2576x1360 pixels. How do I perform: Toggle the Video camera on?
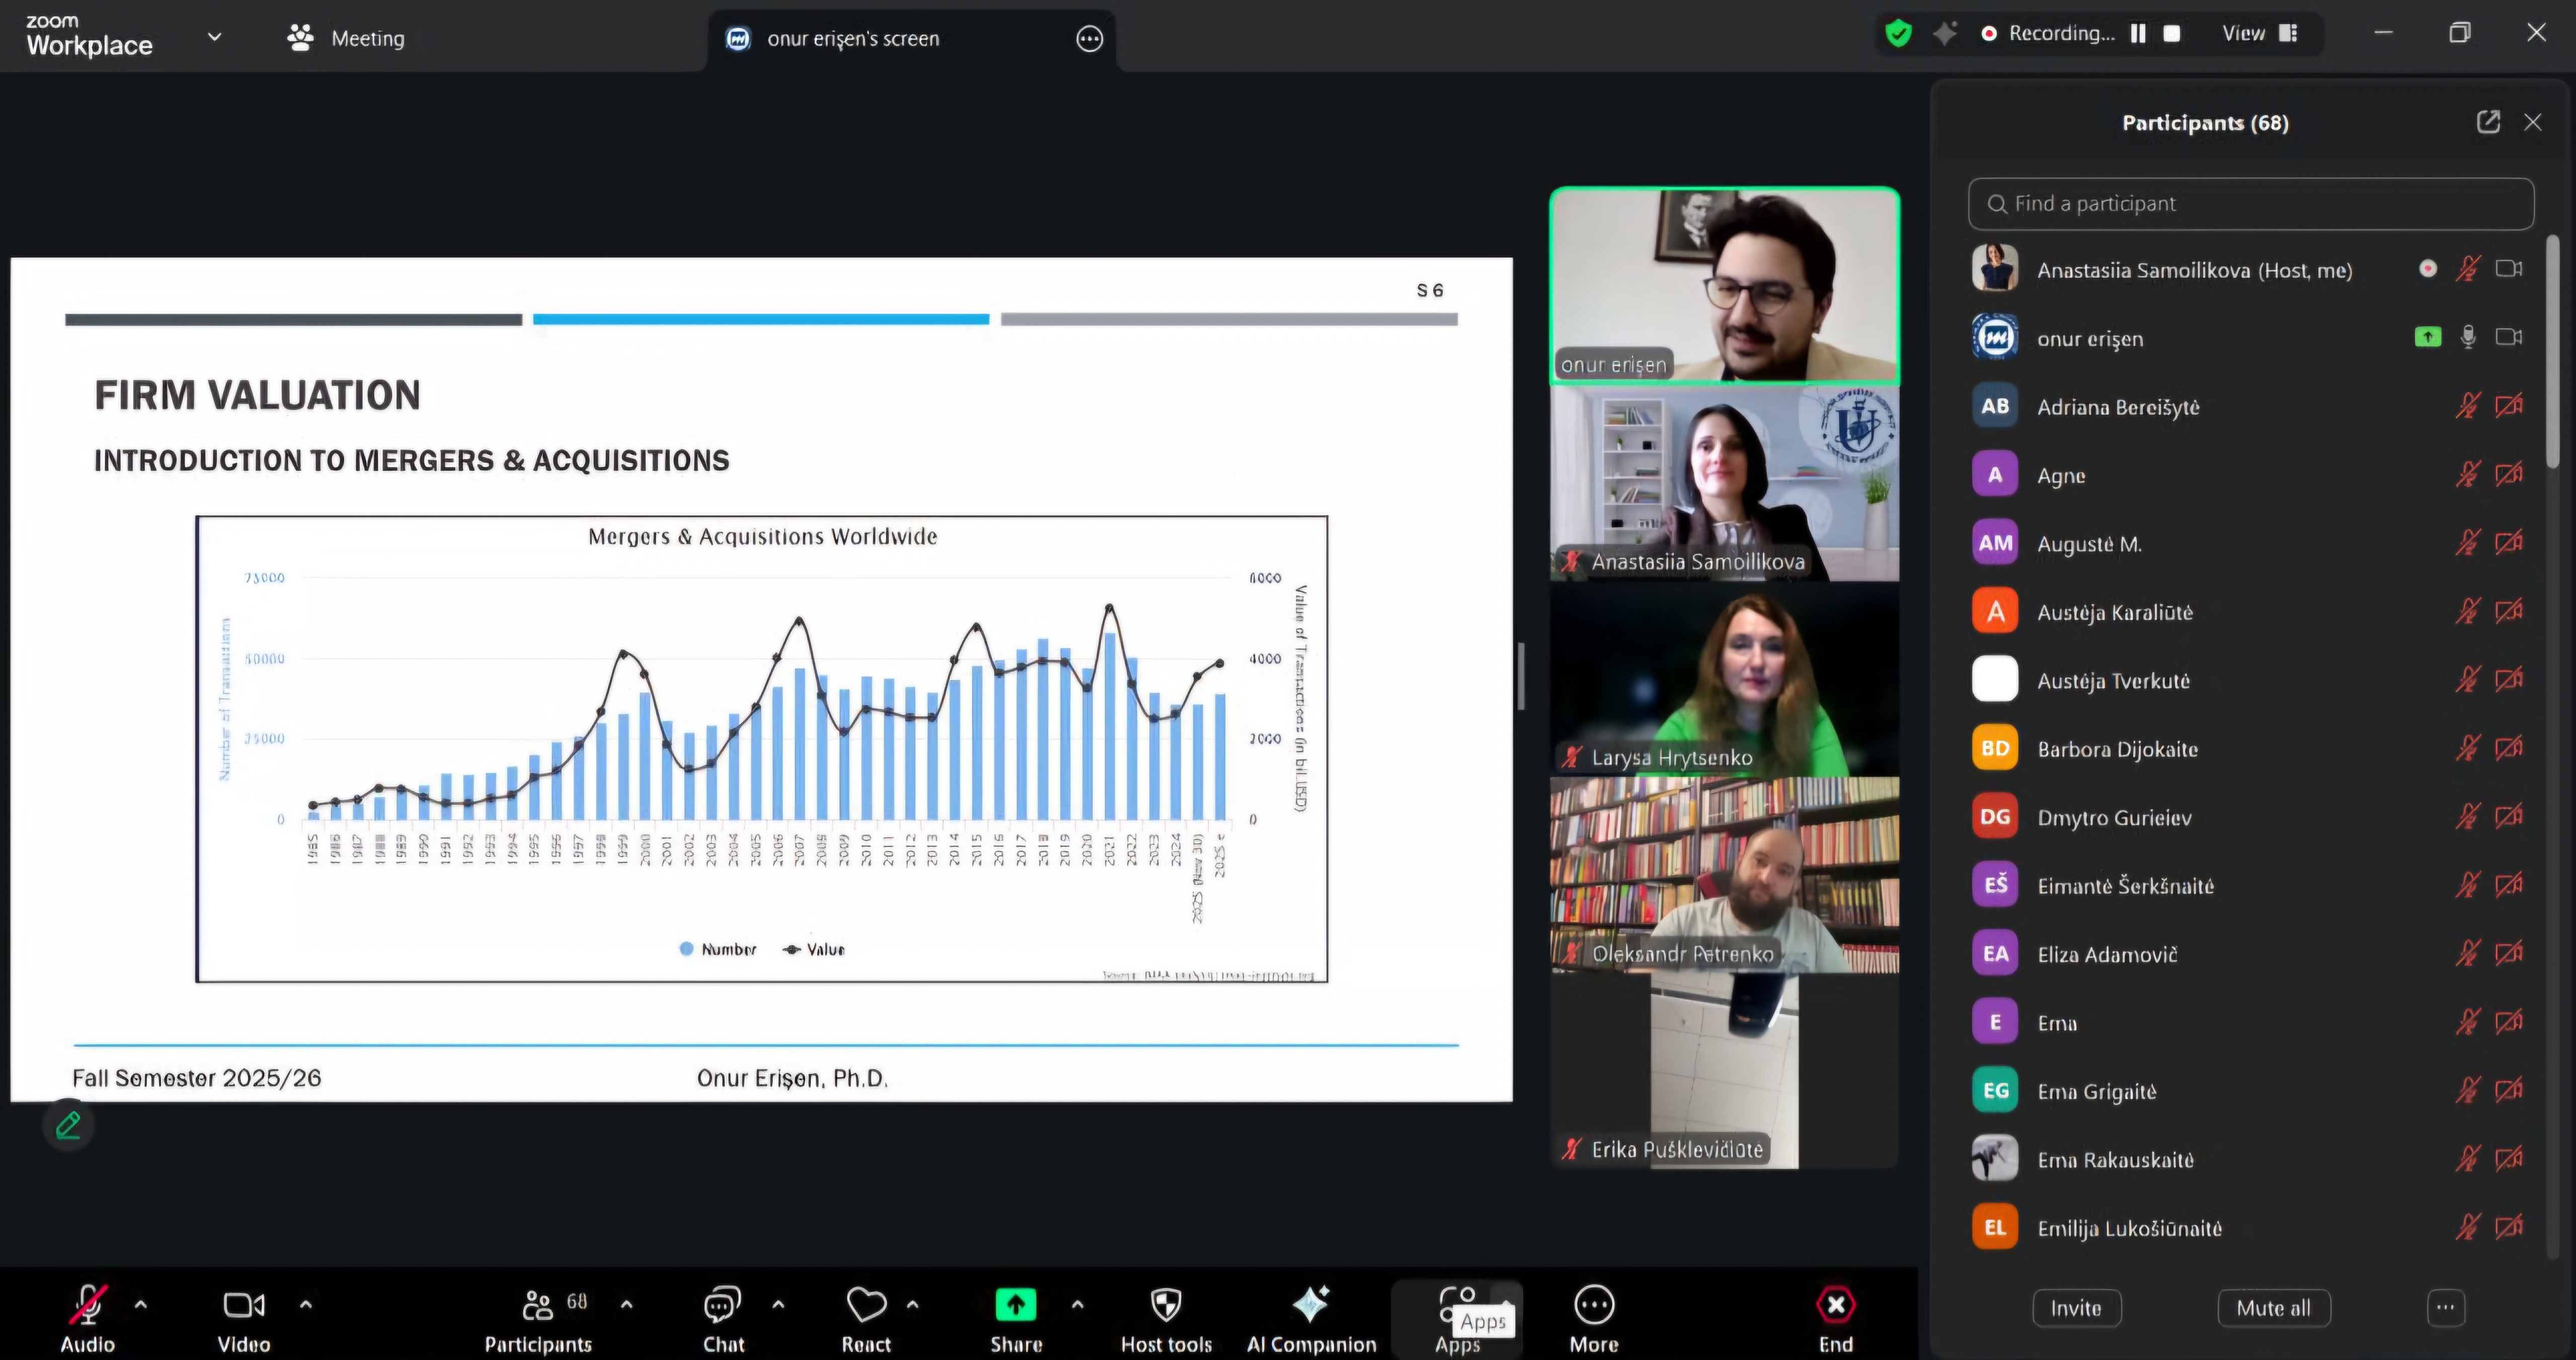click(243, 1306)
